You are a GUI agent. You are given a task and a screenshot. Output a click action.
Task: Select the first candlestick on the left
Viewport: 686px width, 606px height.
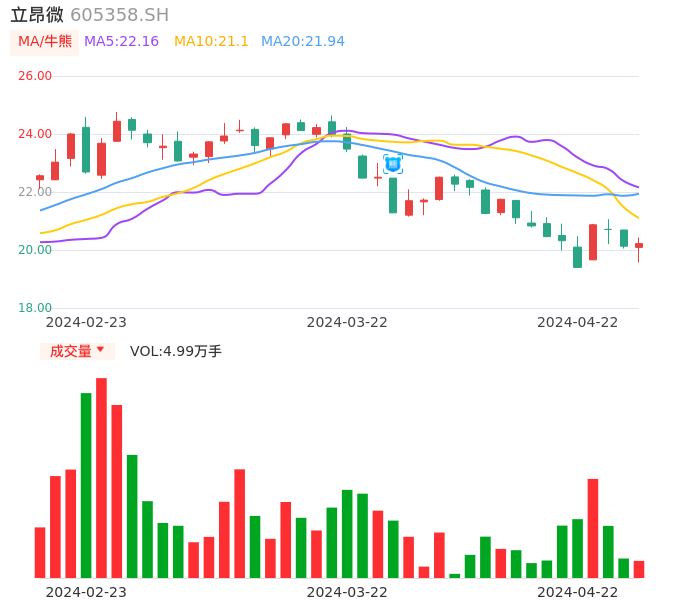tap(40, 178)
